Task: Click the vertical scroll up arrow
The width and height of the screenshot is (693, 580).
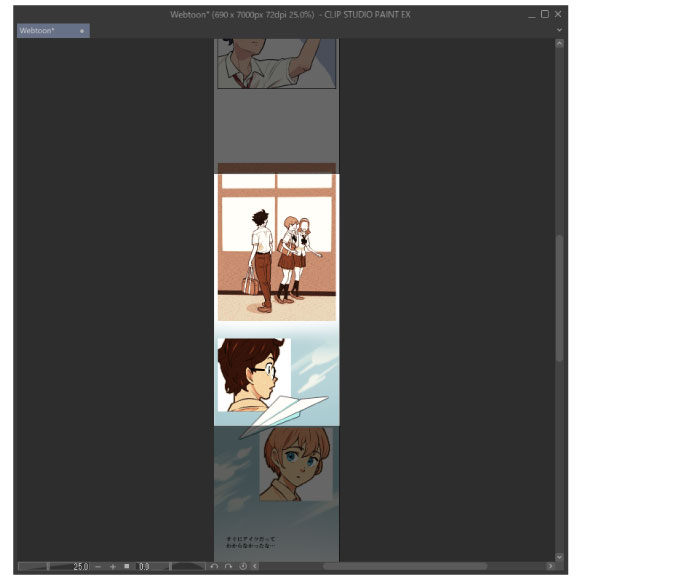Action: 559,43
